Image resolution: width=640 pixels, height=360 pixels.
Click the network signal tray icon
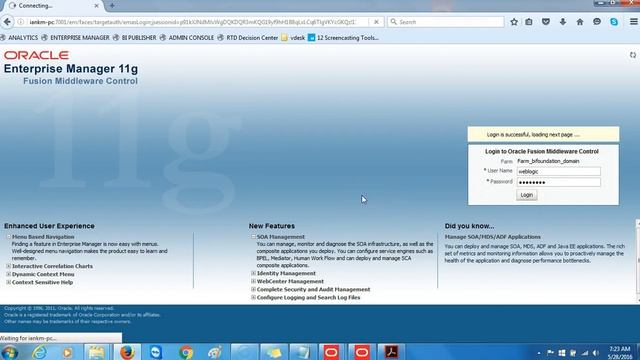pyautogui.click(x=584, y=353)
